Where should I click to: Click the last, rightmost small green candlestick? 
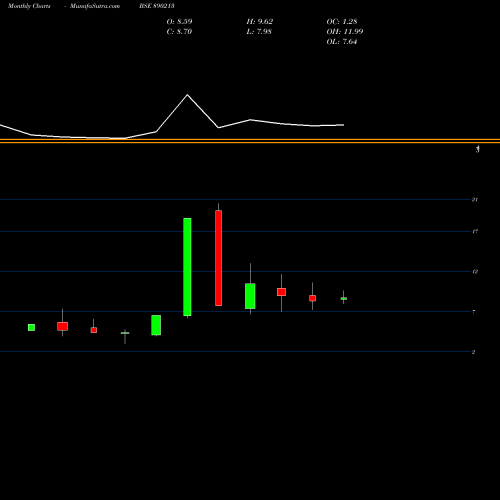[x=344, y=299]
